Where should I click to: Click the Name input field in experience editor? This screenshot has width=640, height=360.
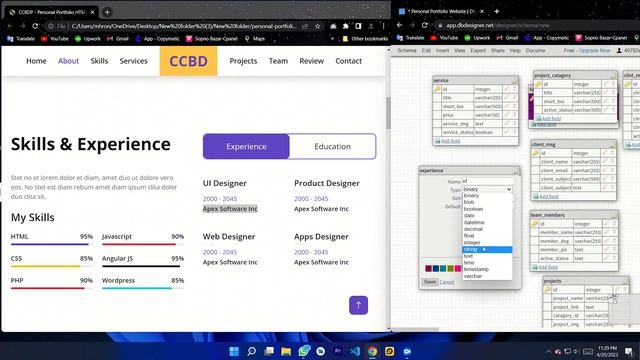click(x=488, y=181)
